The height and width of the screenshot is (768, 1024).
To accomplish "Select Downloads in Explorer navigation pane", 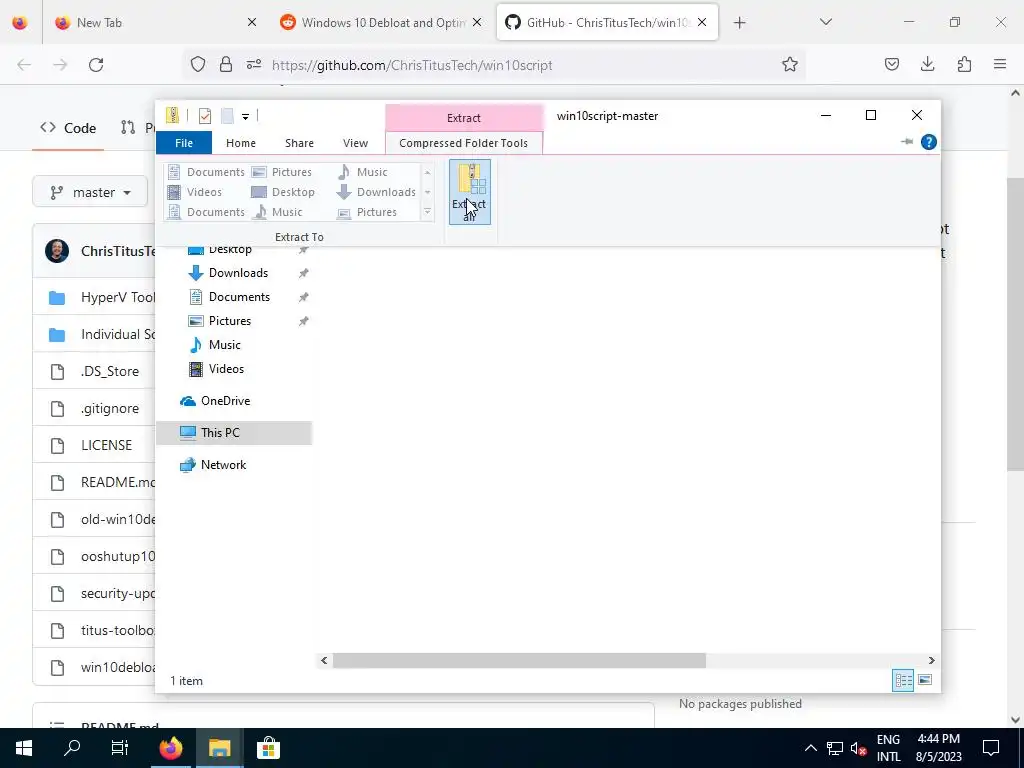I will [238, 273].
